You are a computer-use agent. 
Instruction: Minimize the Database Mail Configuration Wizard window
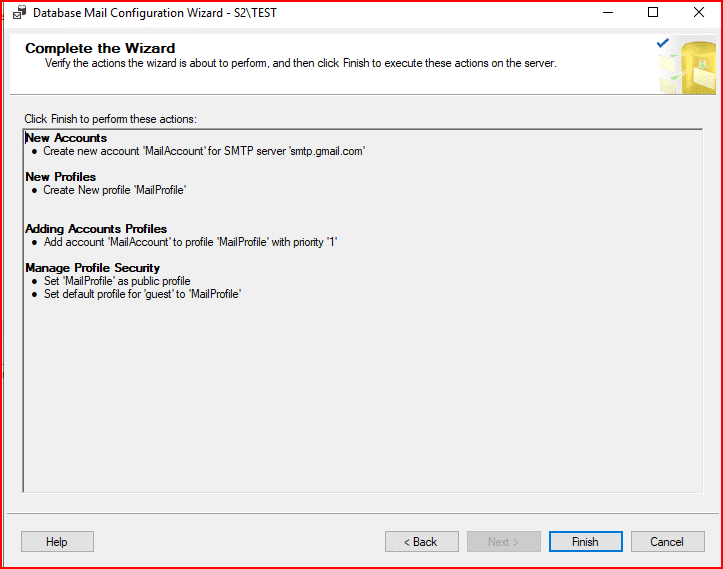[x=607, y=13]
